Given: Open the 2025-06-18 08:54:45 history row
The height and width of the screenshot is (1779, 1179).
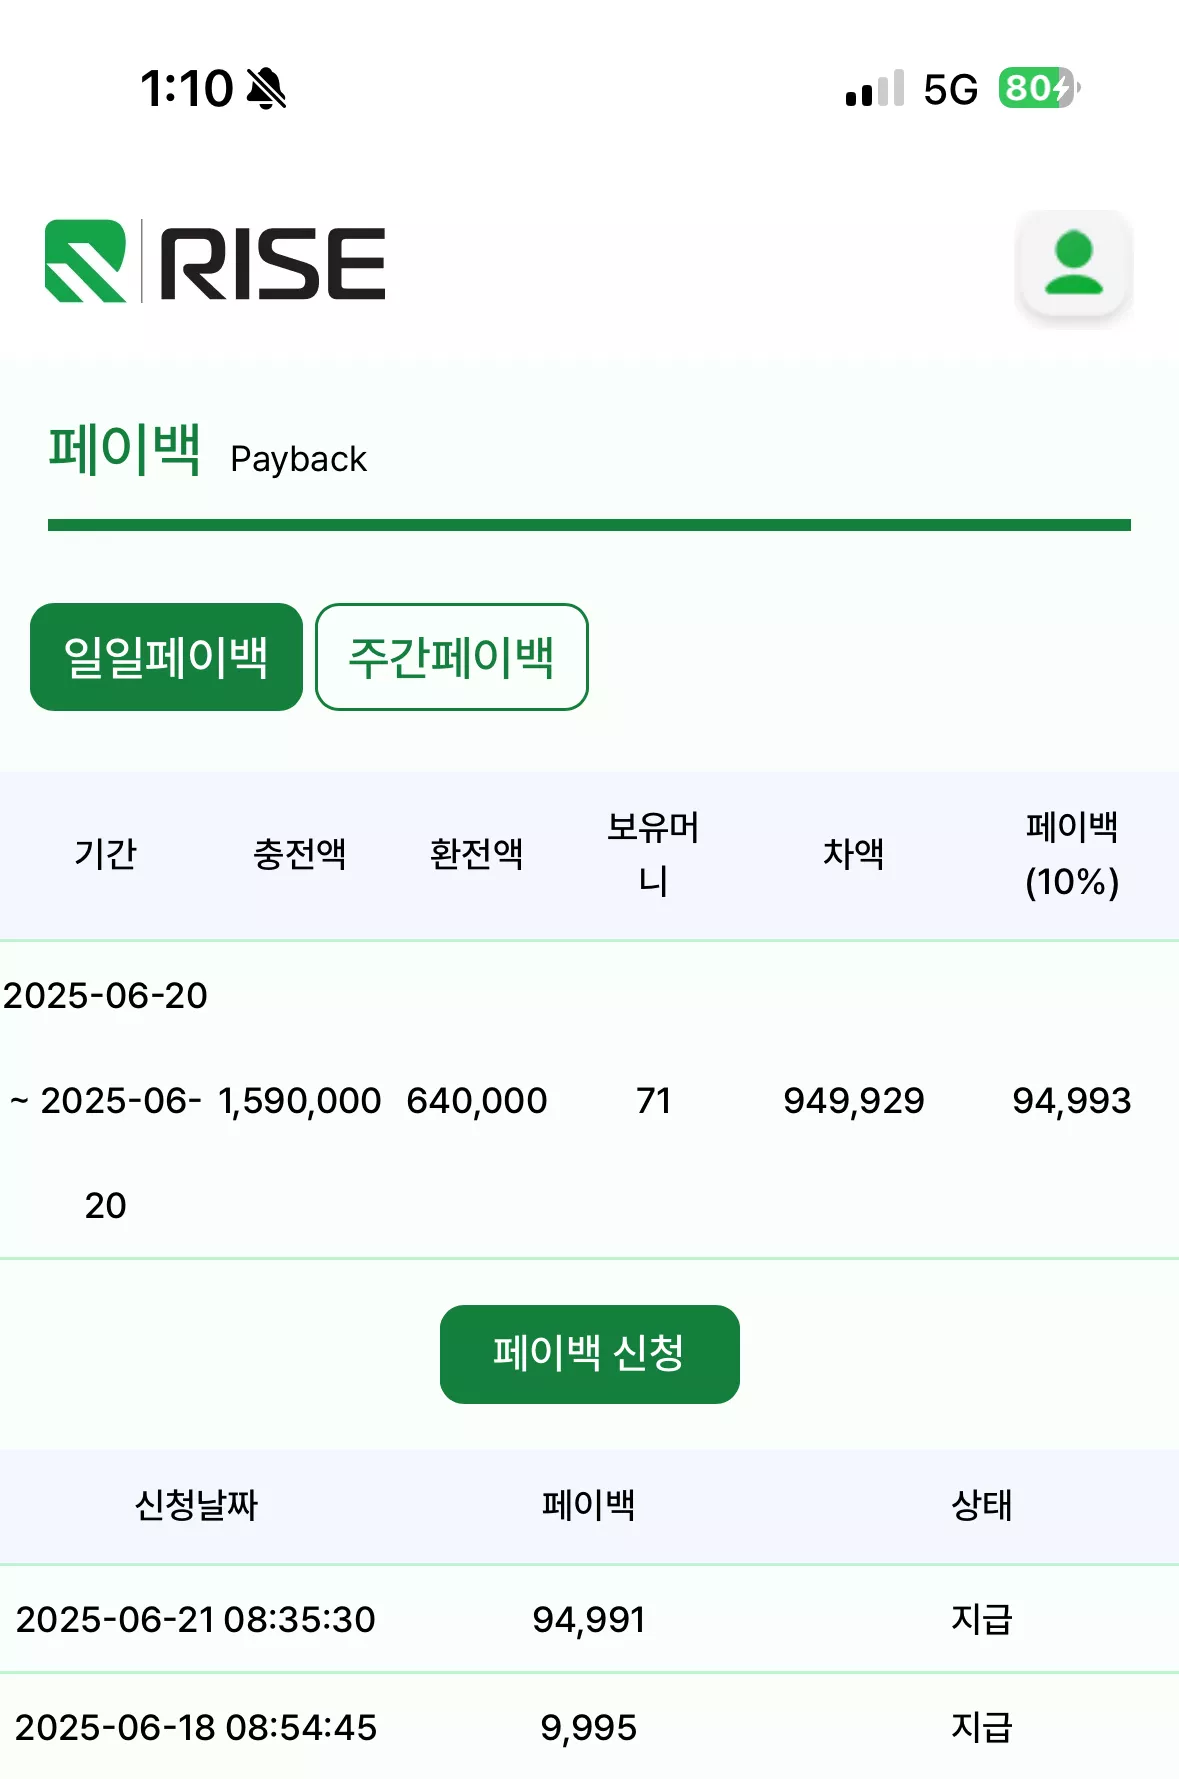Looking at the screenshot, I should [589, 1727].
